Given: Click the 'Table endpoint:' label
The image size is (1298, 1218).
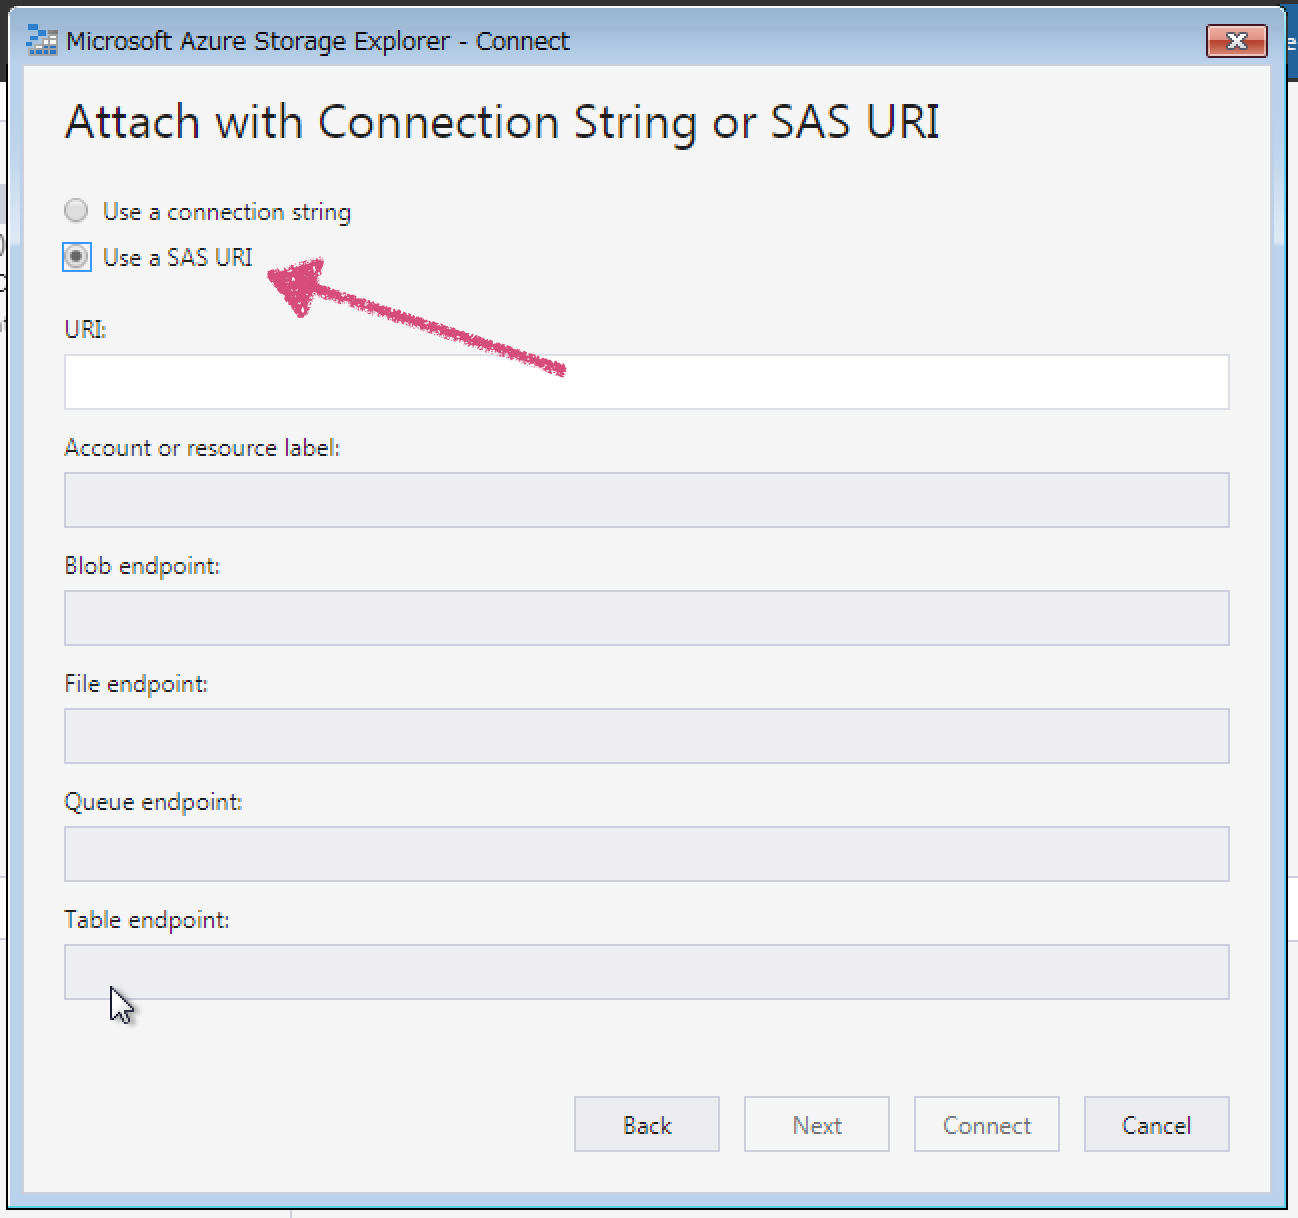Looking at the screenshot, I should tap(147, 920).
